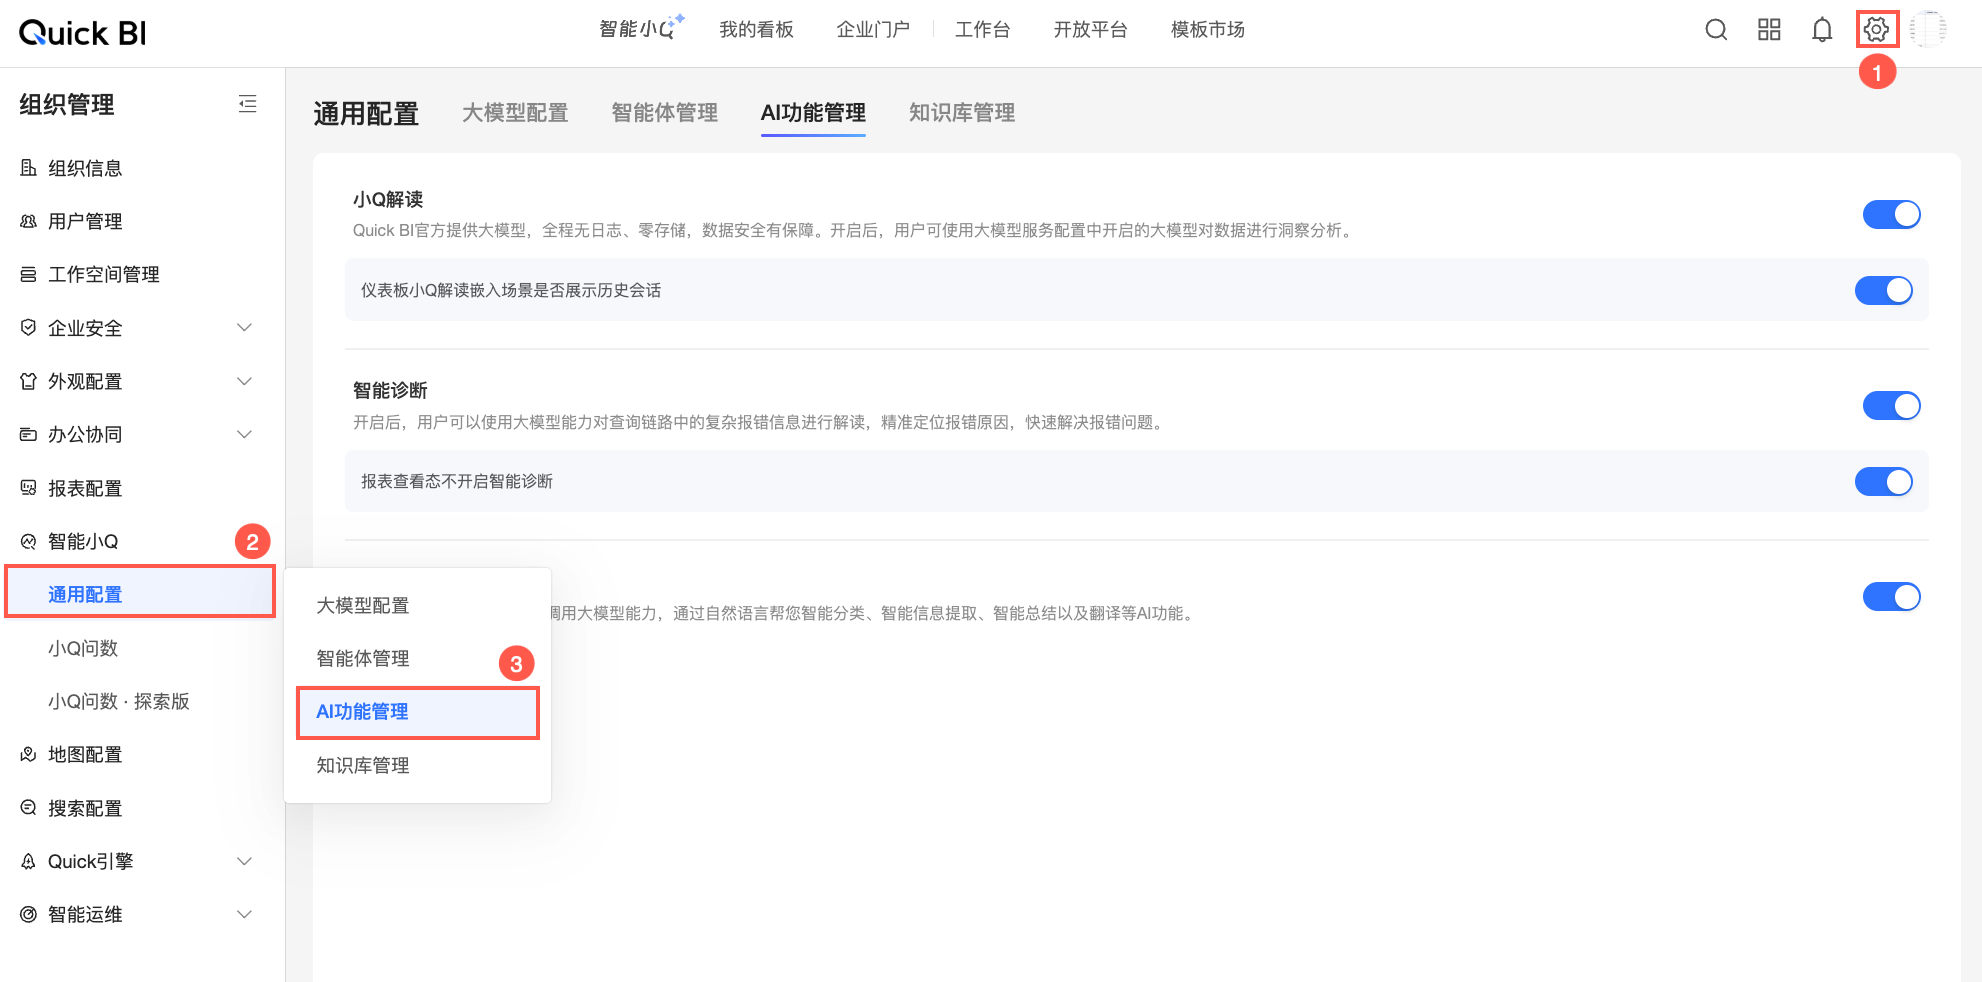The width and height of the screenshot is (1982, 982).
Task: Toggle the switch beside the 智能分类、智能信息提取 description
Action: tap(1891, 597)
